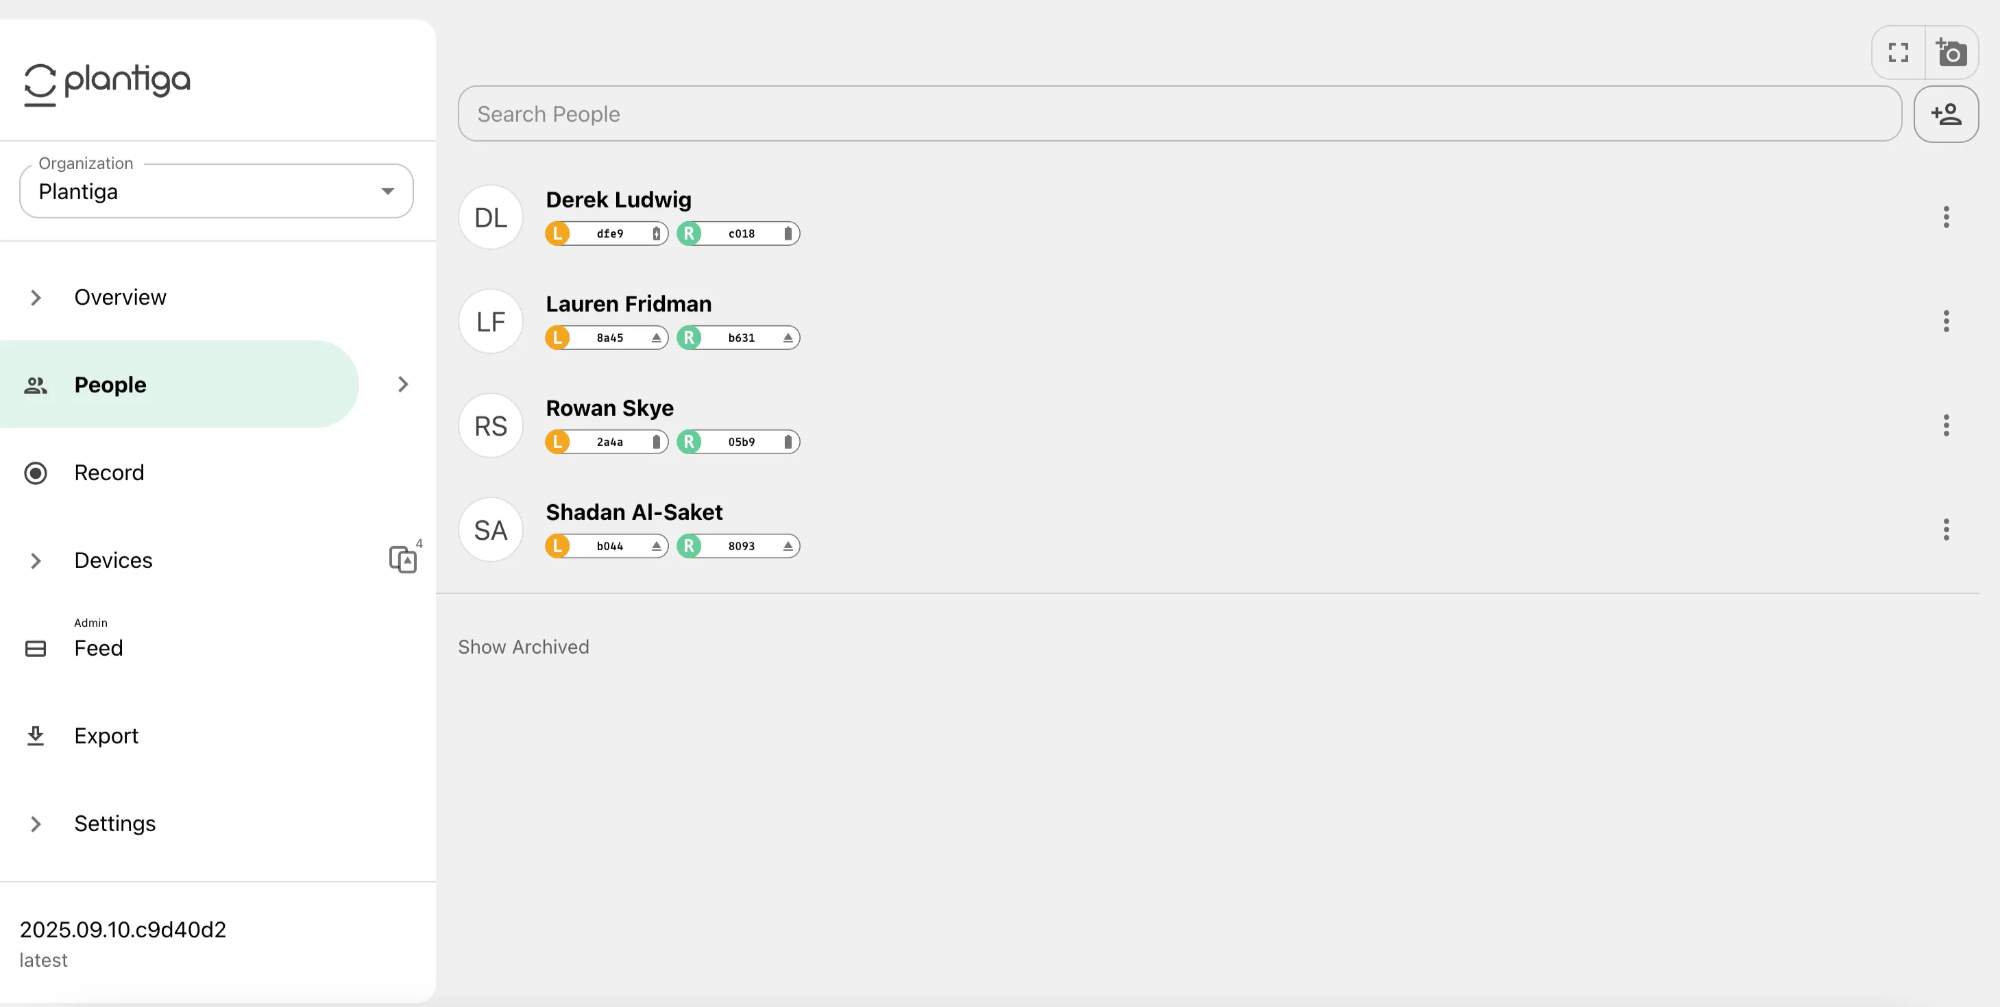2000x1007 pixels.
Task: Open Lauren Fridman's three-dot options menu
Action: (1945, 321)
